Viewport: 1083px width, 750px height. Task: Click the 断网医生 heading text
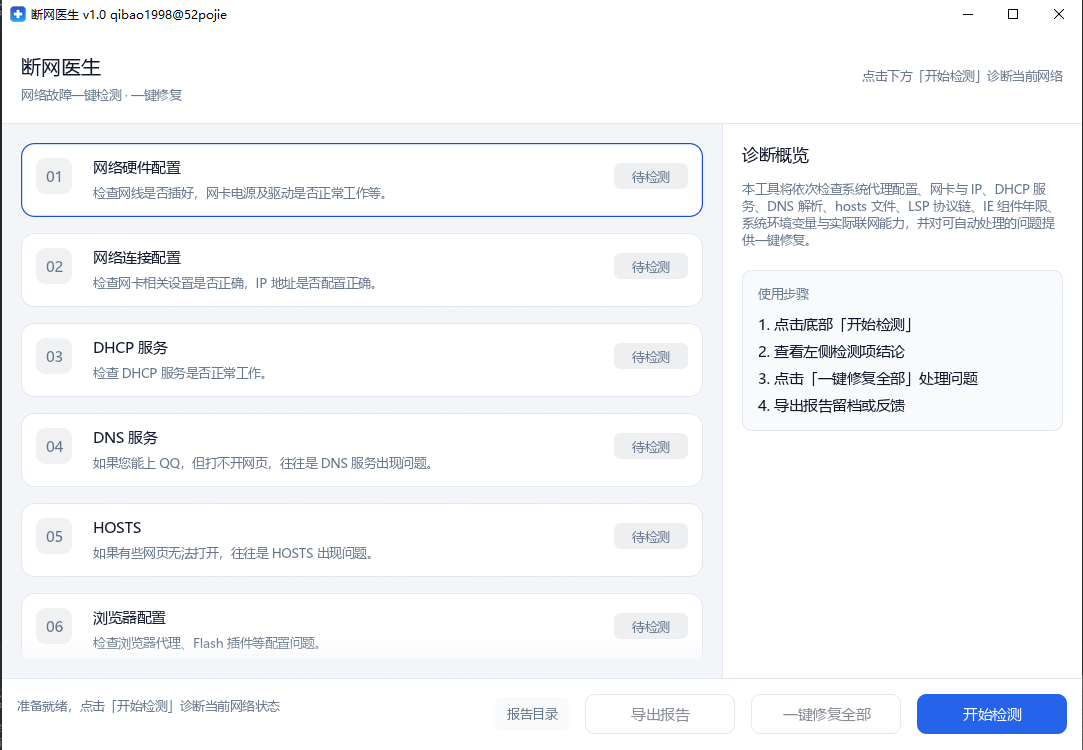pos(61,67)
